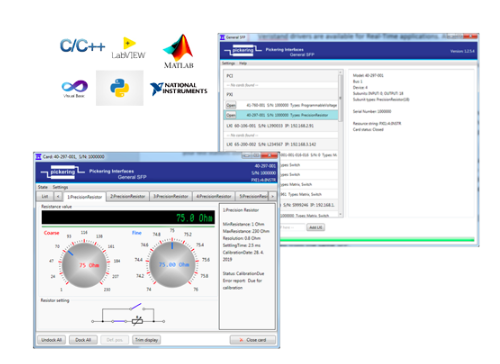The width and height of the screenshot is (500, 364).
Task: Select the 41-760-001 ProgrammableVoltage row
Action: coord(281,105)
